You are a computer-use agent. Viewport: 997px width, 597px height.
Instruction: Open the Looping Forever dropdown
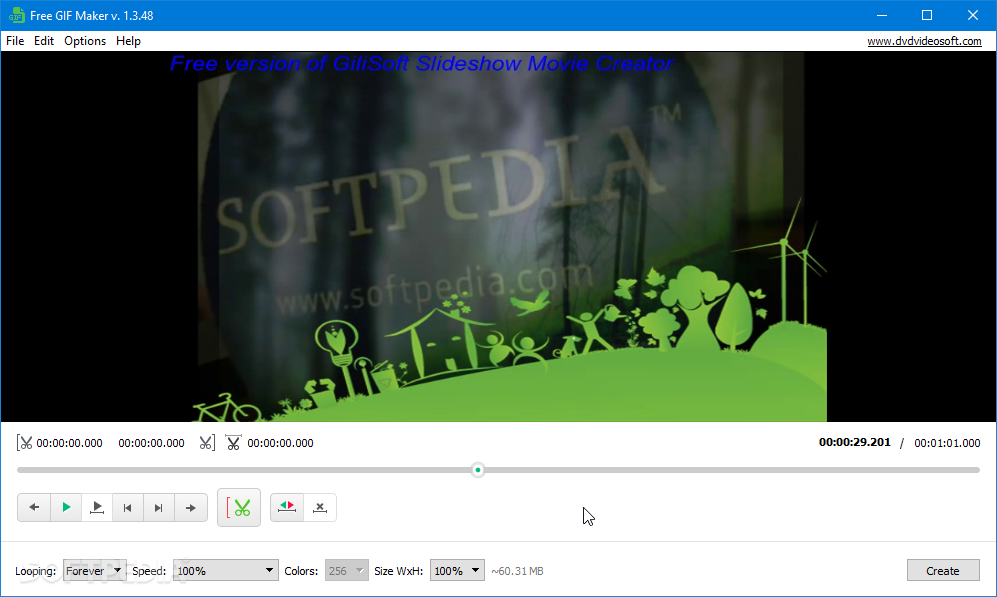click(x=94, y=570)
